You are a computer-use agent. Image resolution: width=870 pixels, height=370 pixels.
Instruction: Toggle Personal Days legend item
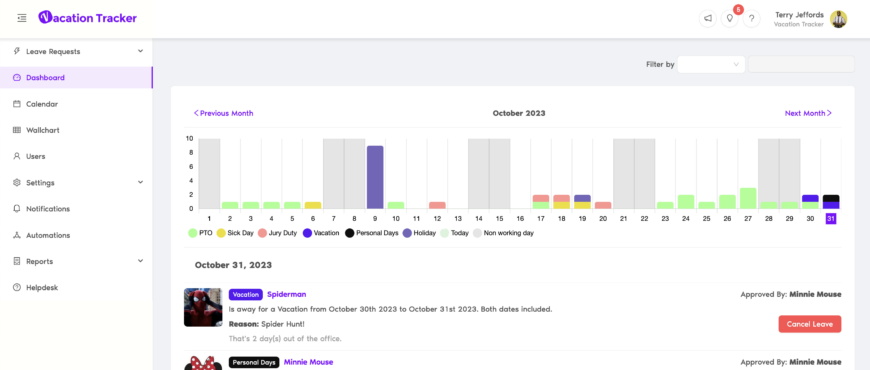point(372,233)
